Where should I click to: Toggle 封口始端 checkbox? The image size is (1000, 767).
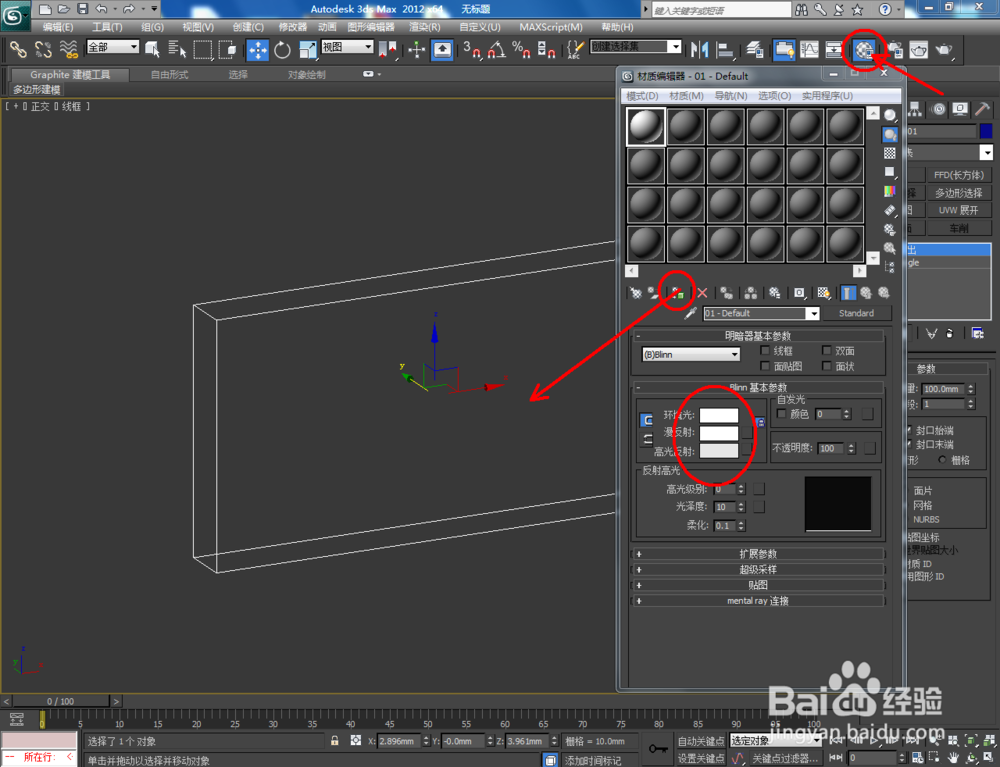pyautogui.click(x=909, y=430)
